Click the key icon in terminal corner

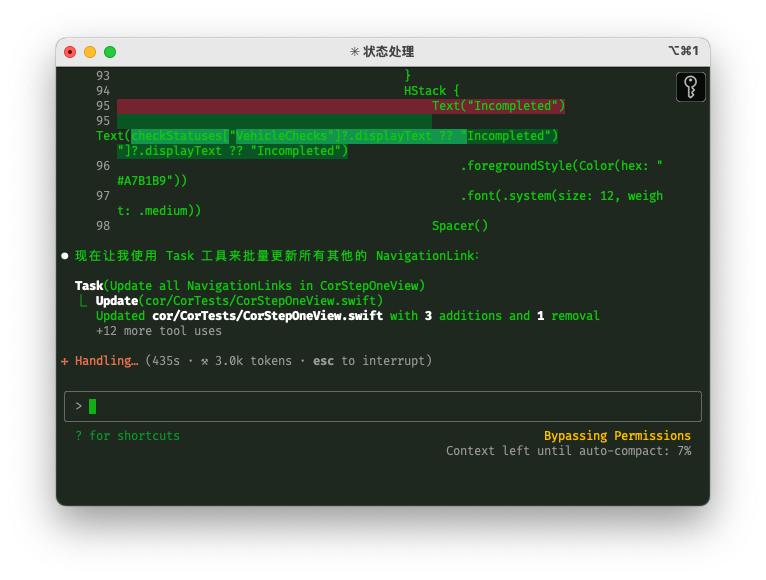click(690, 87)
